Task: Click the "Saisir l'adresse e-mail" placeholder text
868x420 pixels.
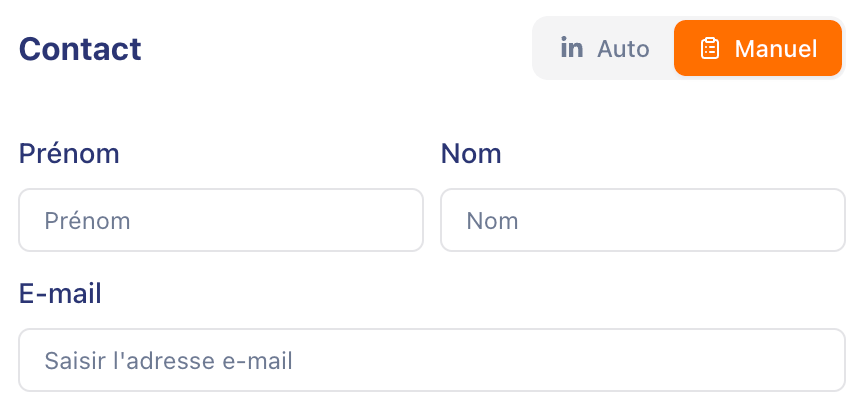Action: click(x=169, y=361)
